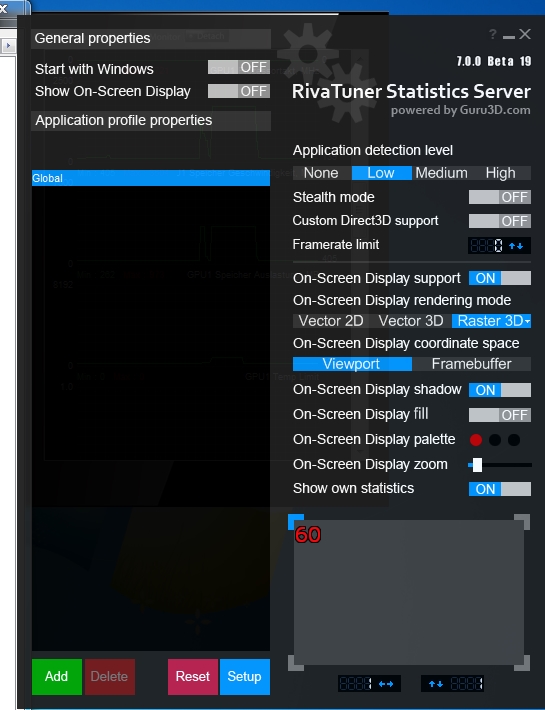Viewport: 545px width, 710px height.
Task: Set application detection level to Medium
Action: [x=441, y=173]
